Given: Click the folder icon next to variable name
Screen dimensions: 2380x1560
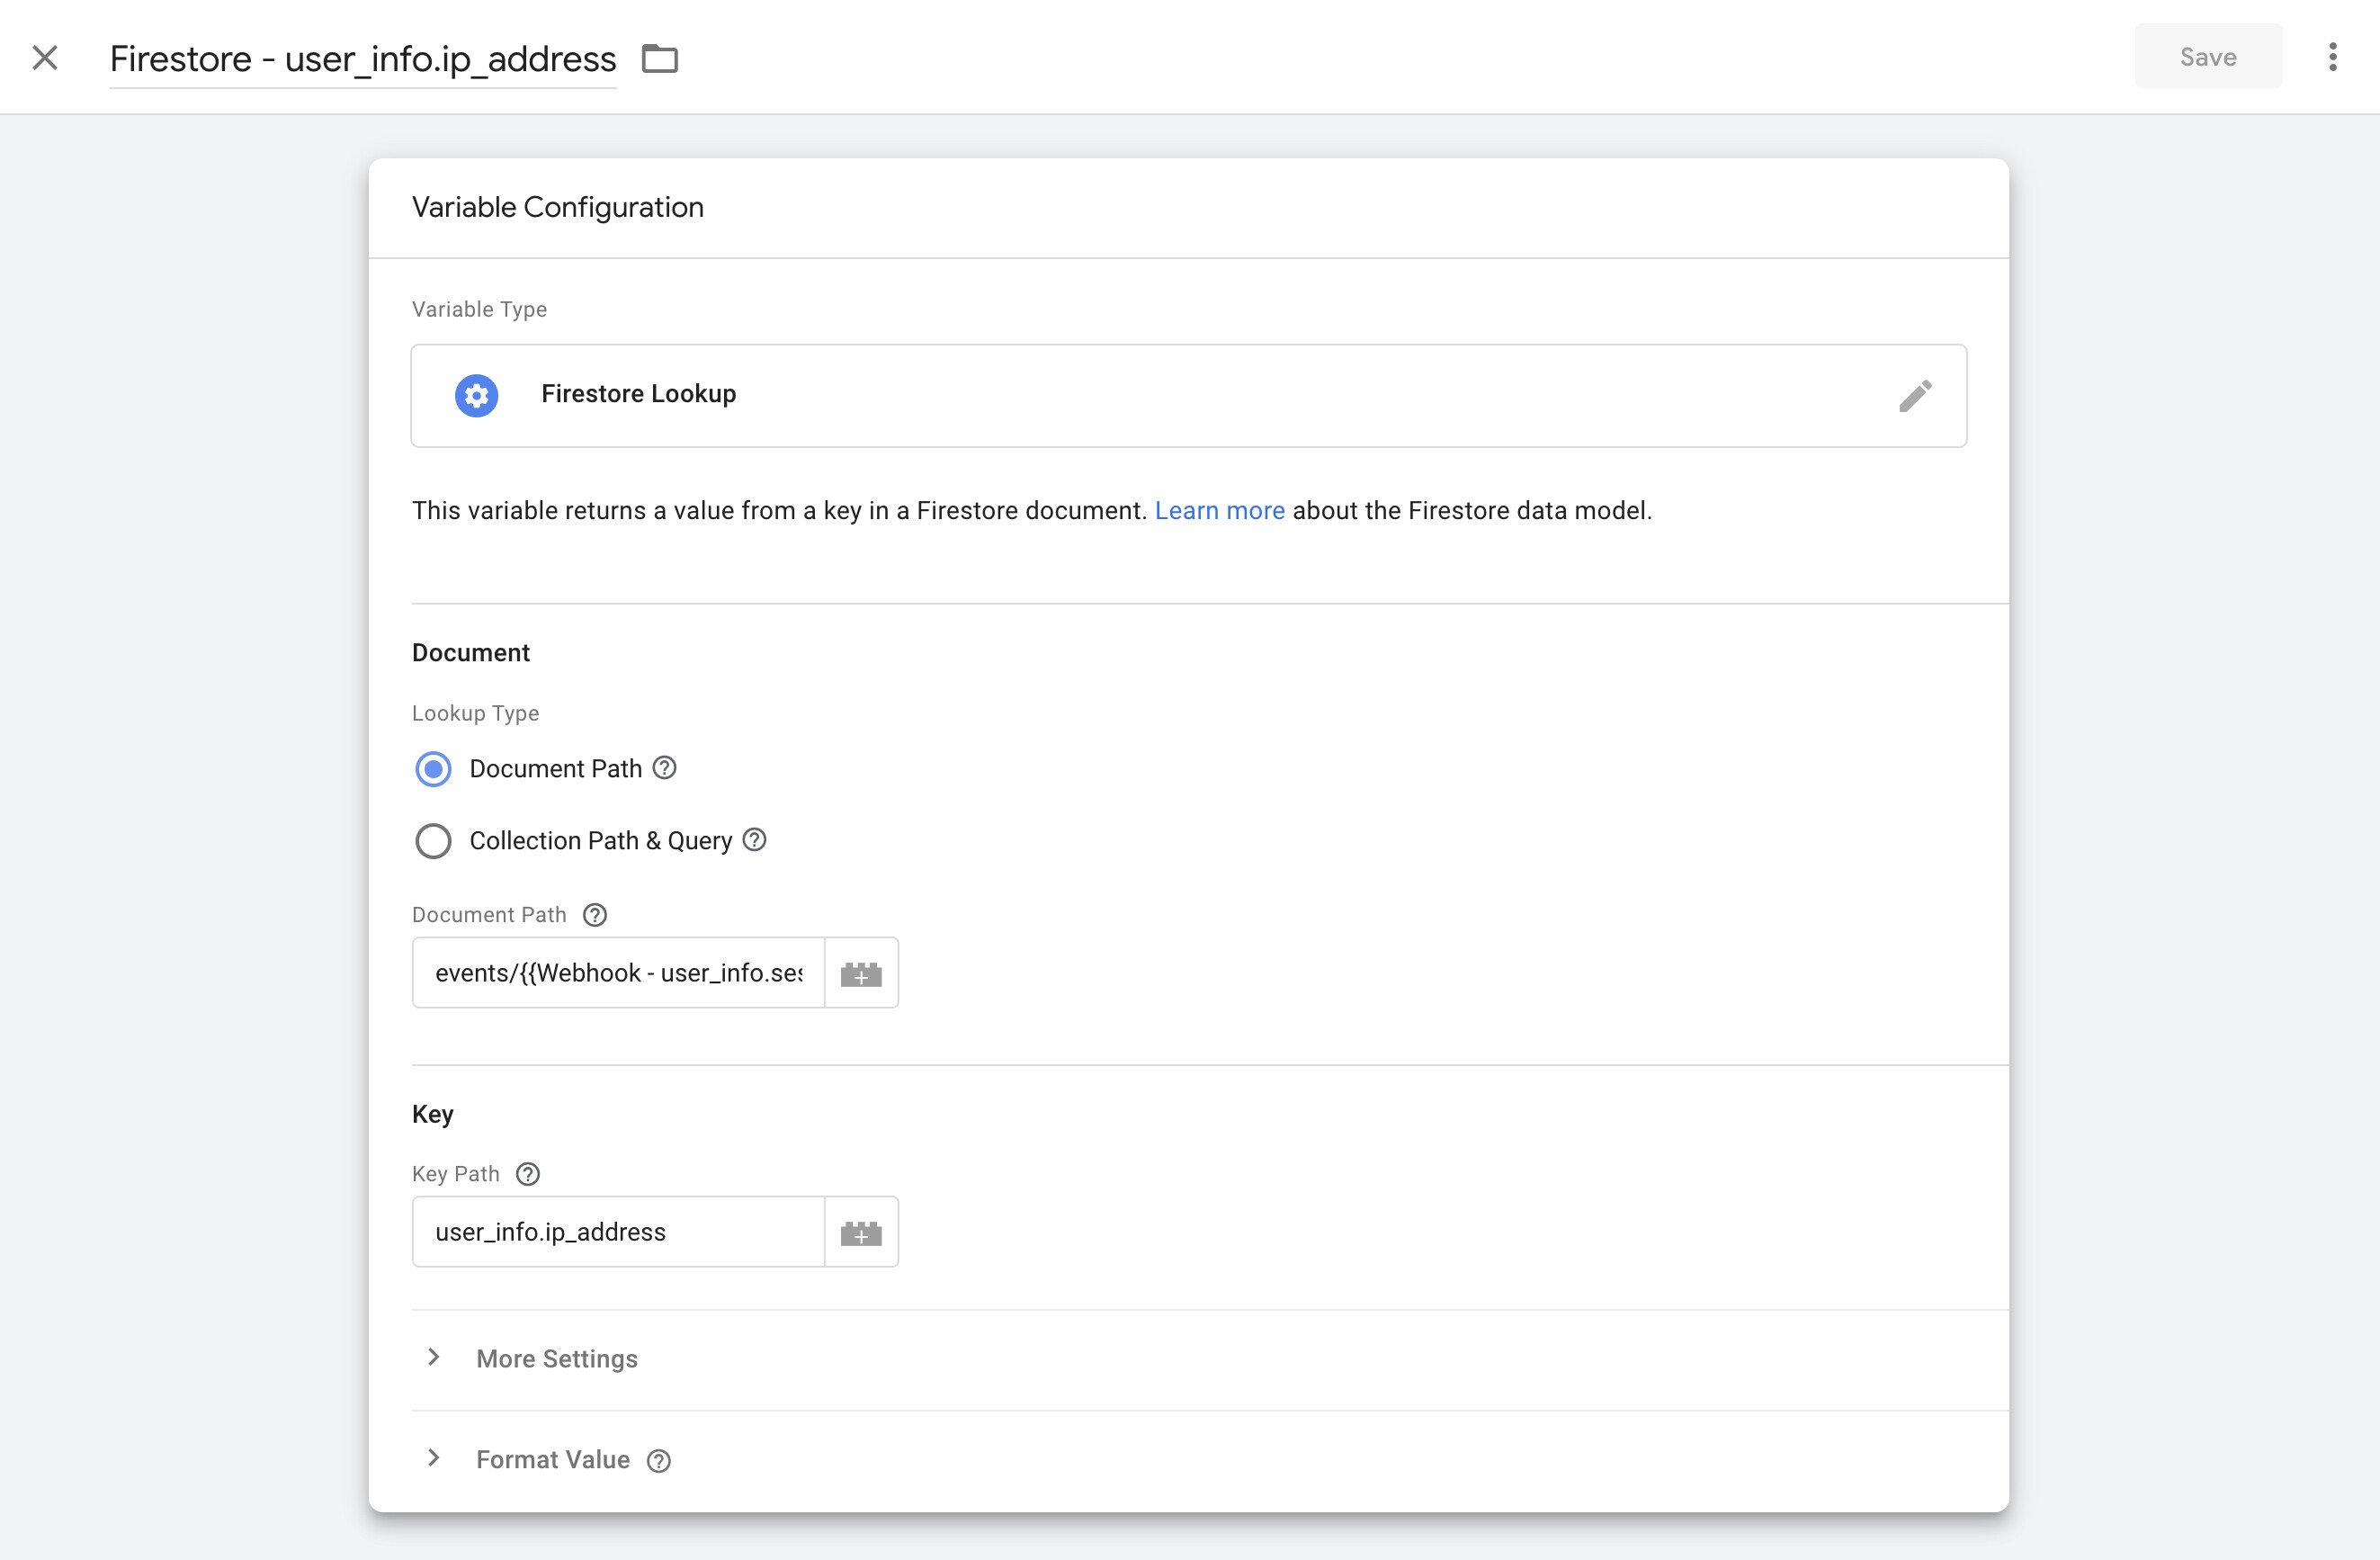Looking at the screenshot, I should pyautogui.click(x=659, y=59).
